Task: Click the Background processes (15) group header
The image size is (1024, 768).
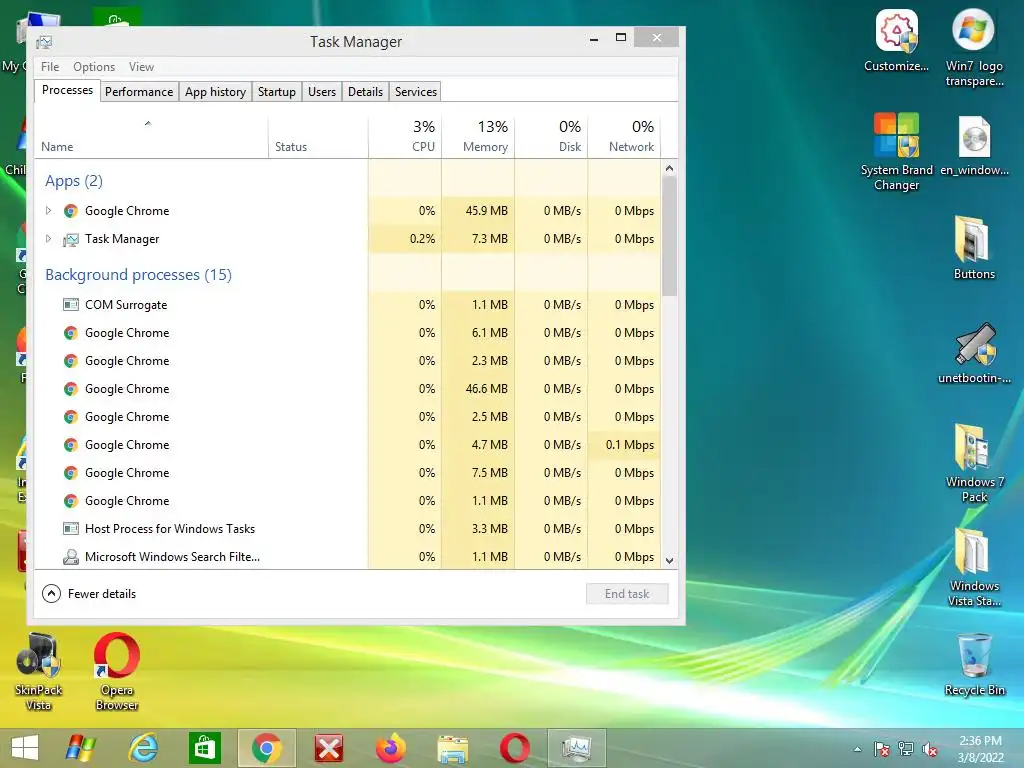Action: click(x=138, y=275)
